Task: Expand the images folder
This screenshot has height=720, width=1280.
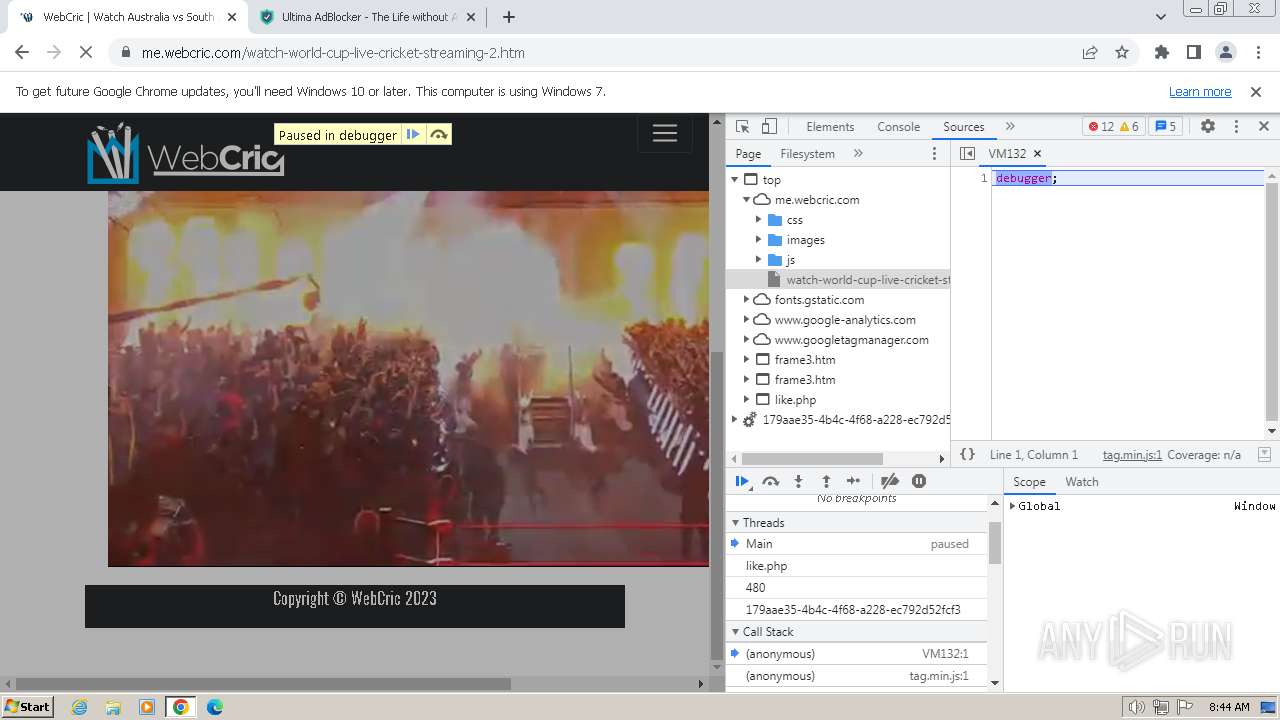Action: 758,240
